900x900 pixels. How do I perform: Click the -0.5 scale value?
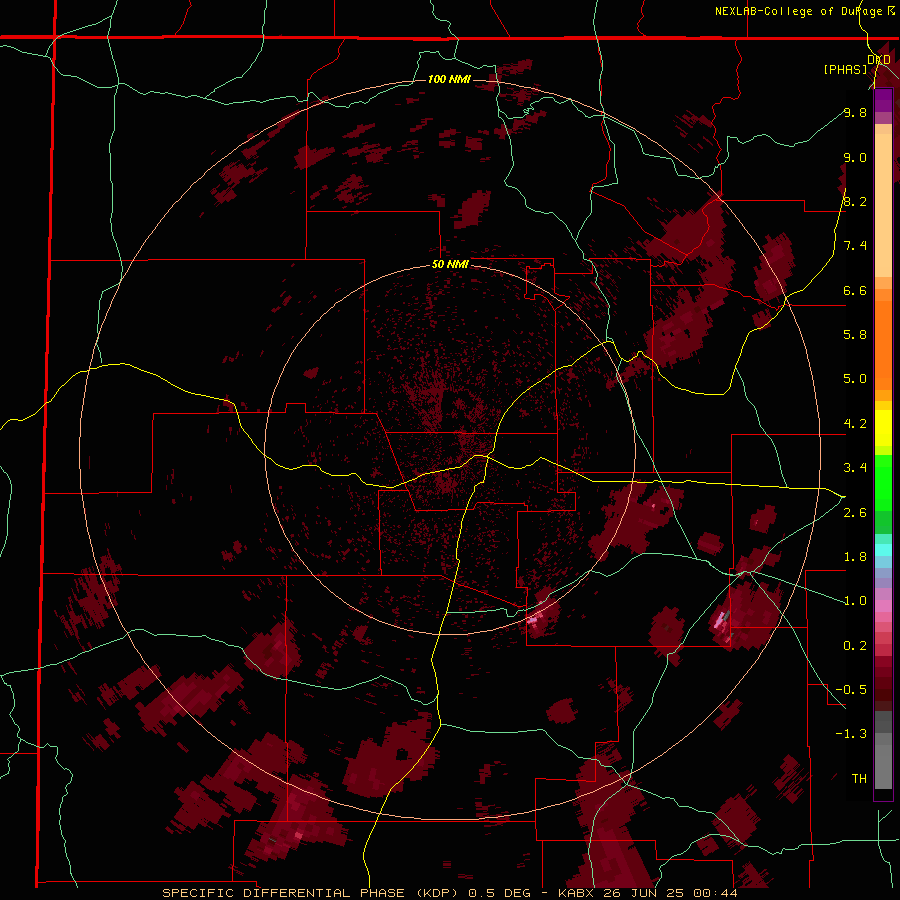point(851,689)
